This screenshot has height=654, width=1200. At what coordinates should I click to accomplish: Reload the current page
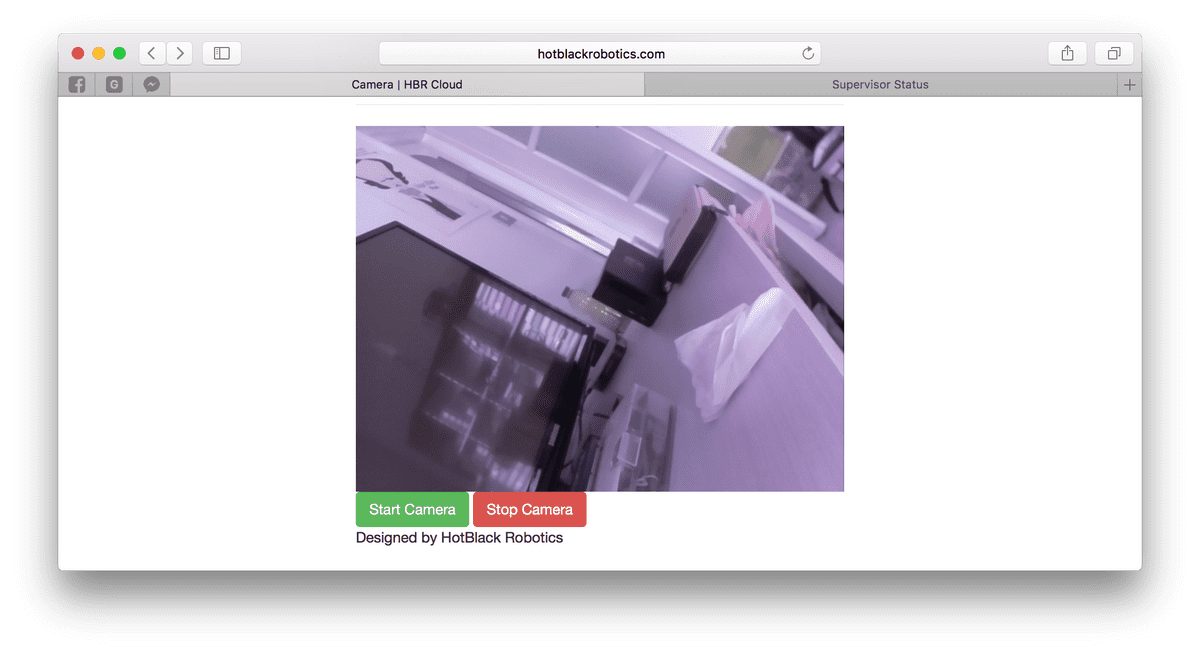click(807, 53)
